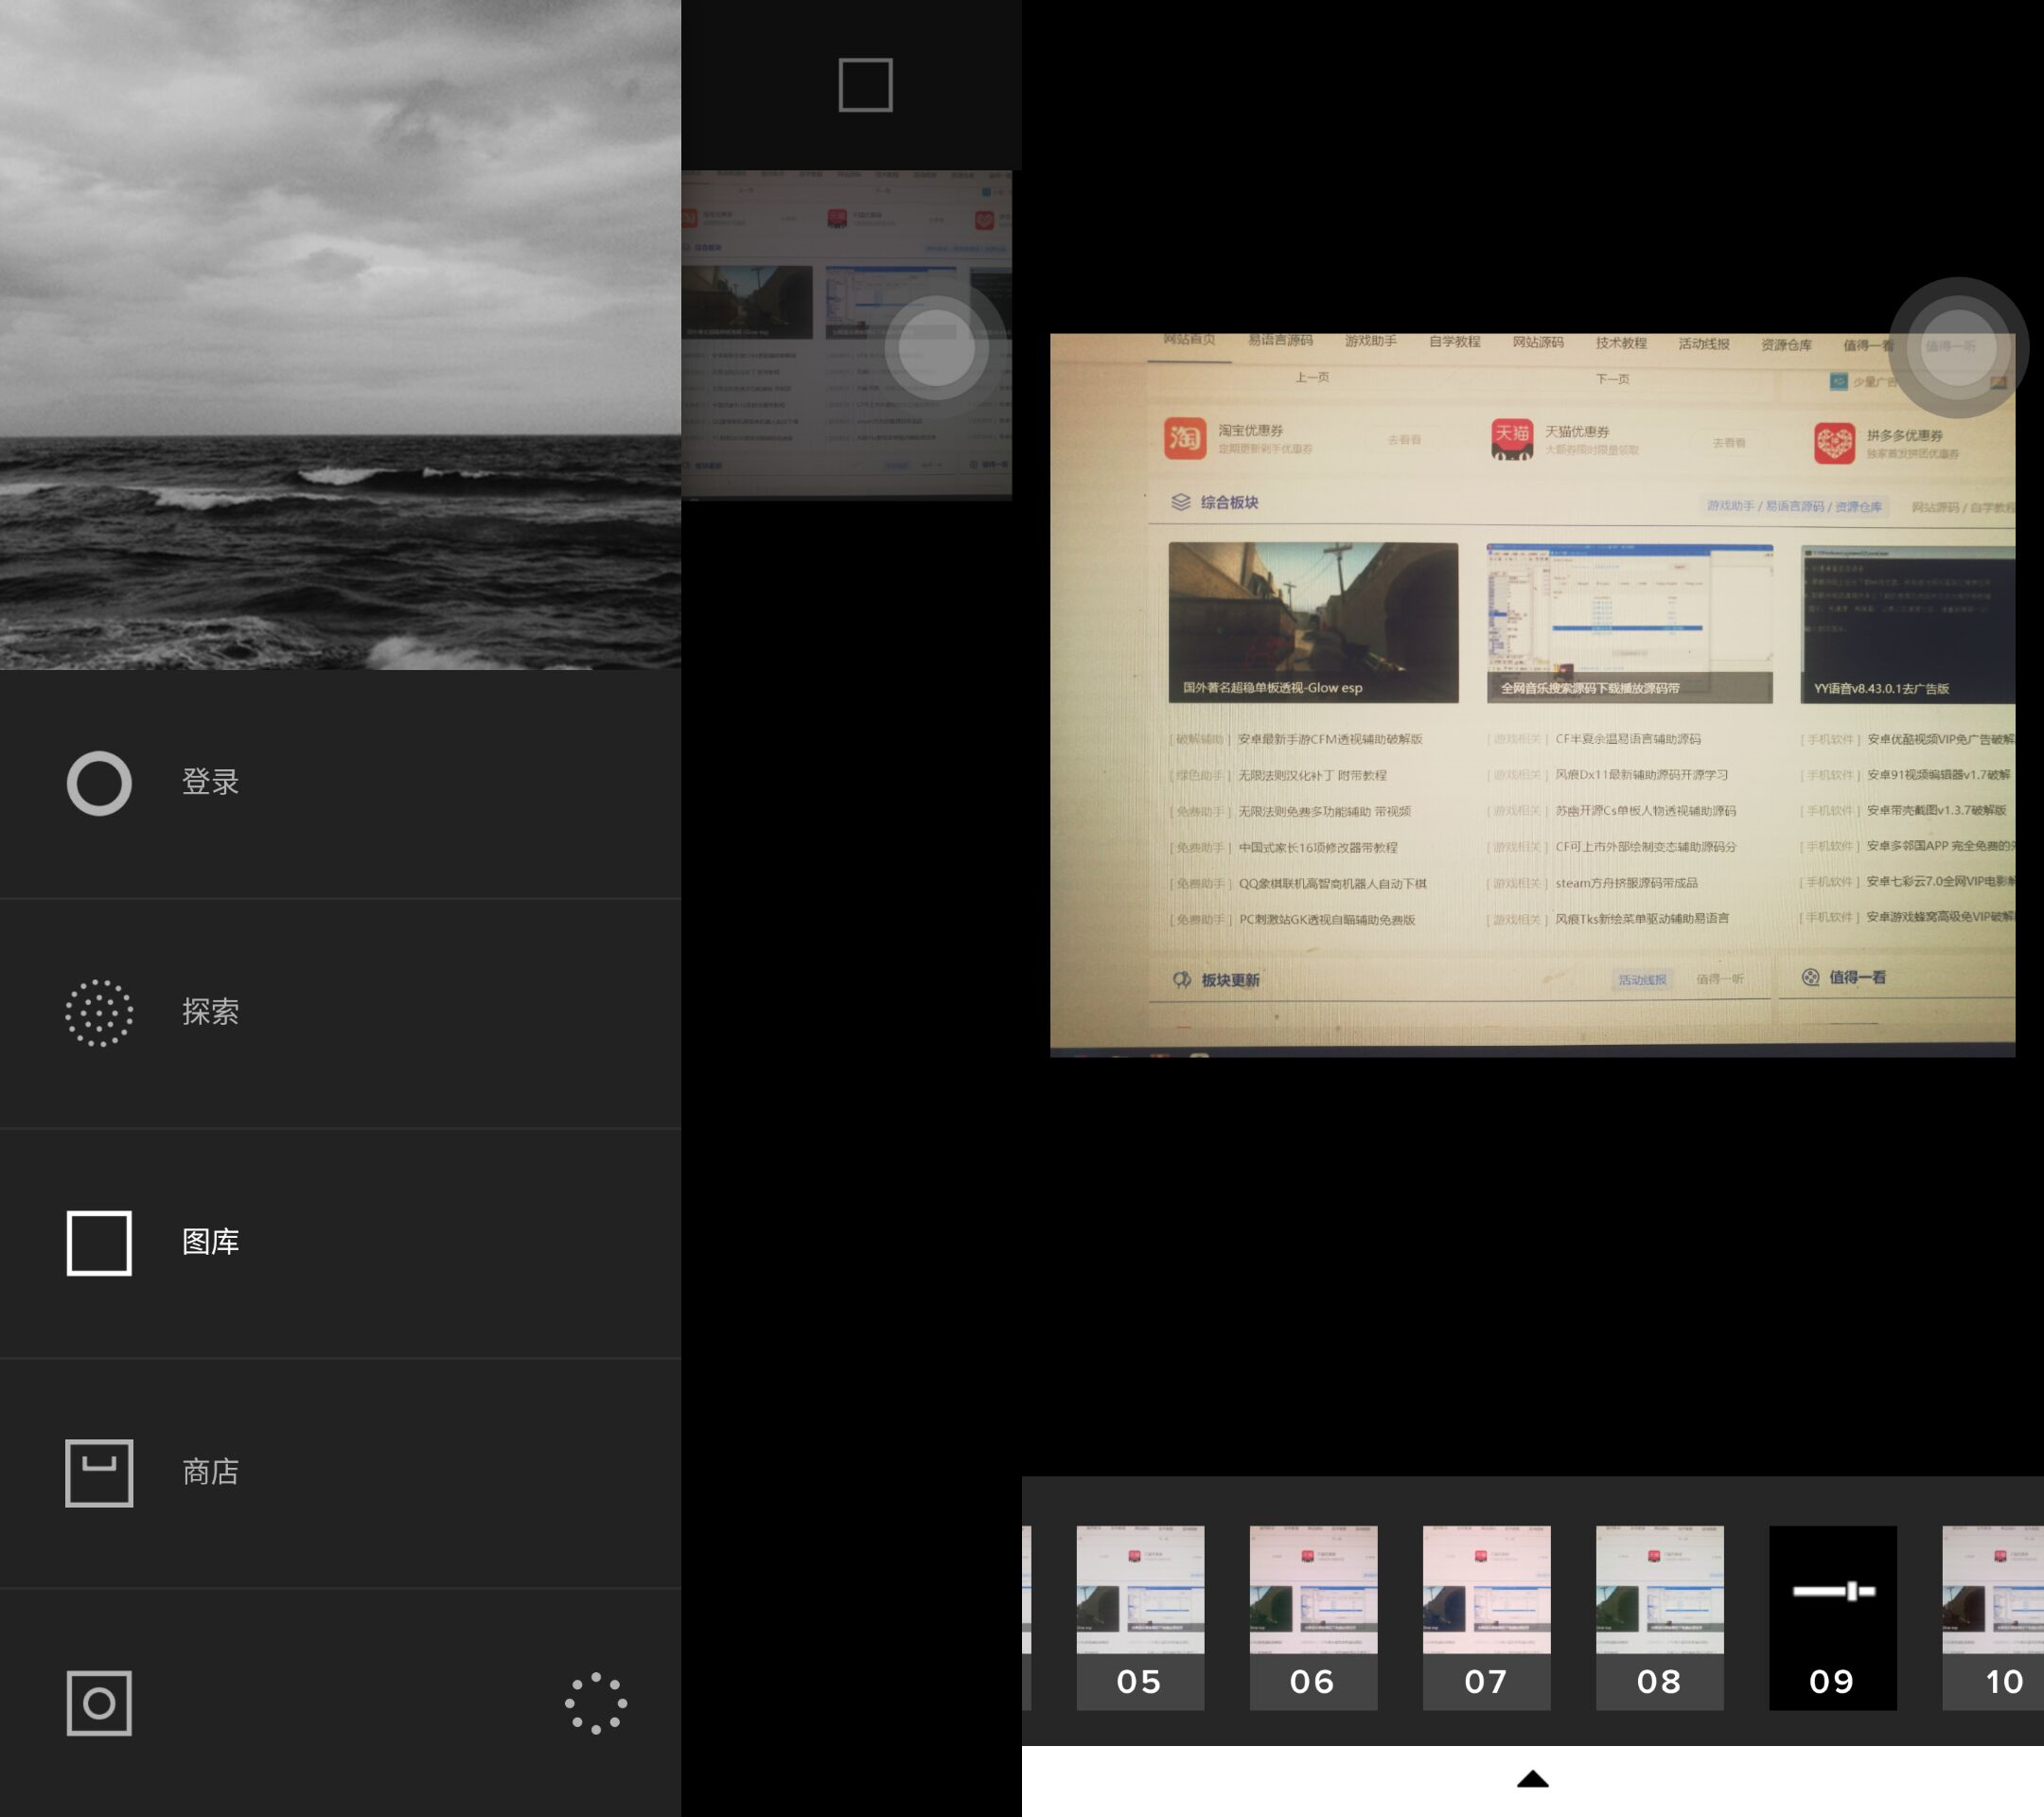Tap the 登录 menu label

point(211,782)
